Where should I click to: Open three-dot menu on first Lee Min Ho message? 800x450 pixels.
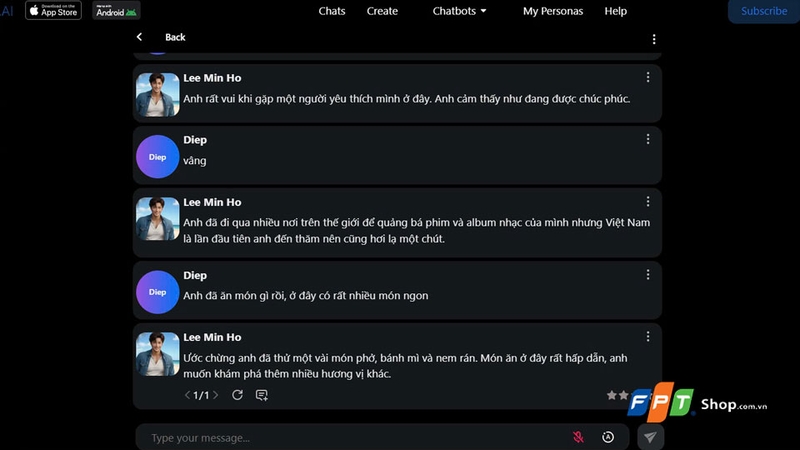point(648,77)
